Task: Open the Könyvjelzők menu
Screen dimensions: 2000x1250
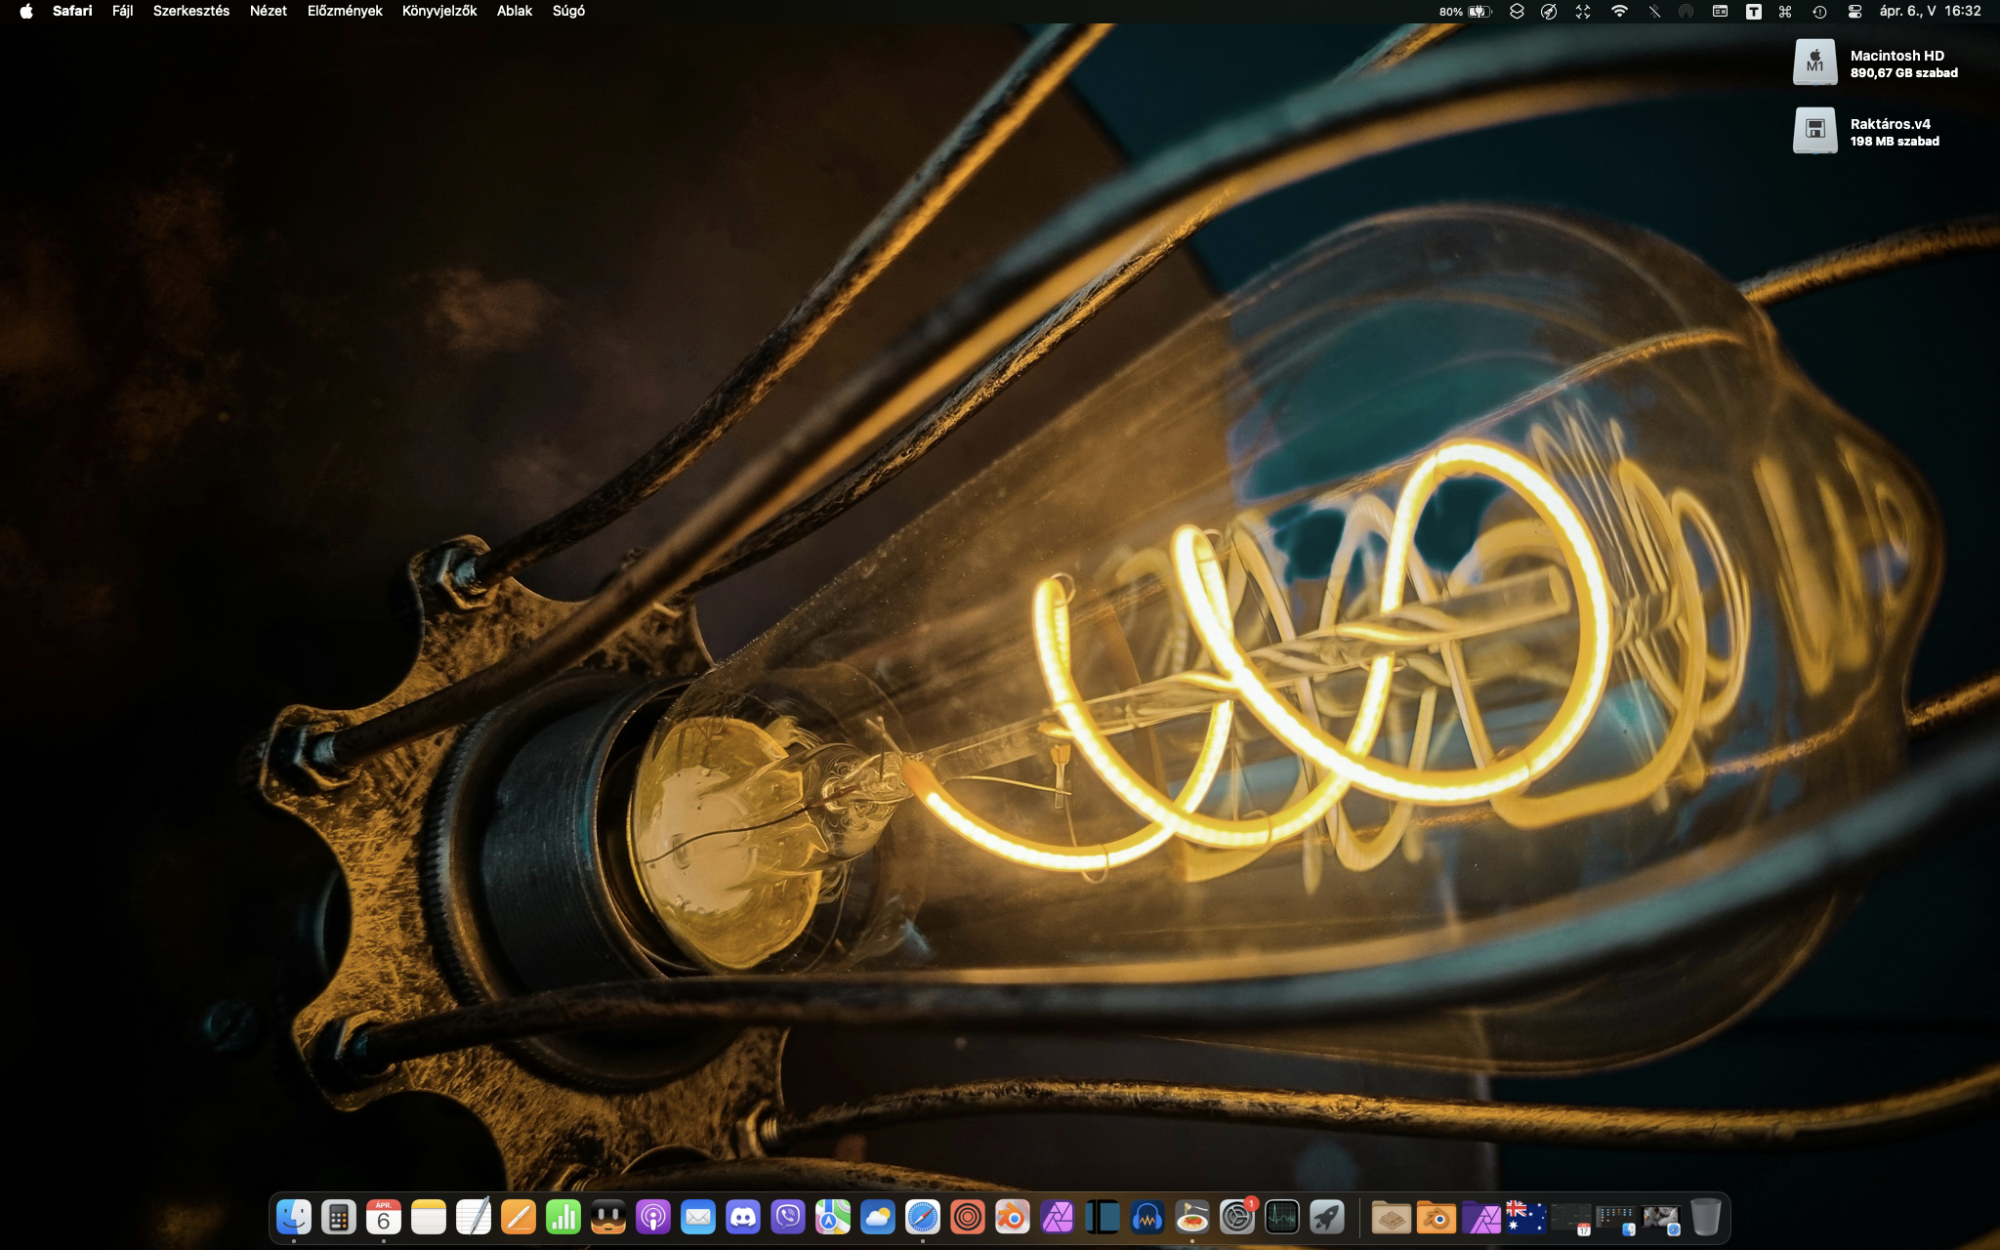Action: pyautogui.click(x=439, y=11)
